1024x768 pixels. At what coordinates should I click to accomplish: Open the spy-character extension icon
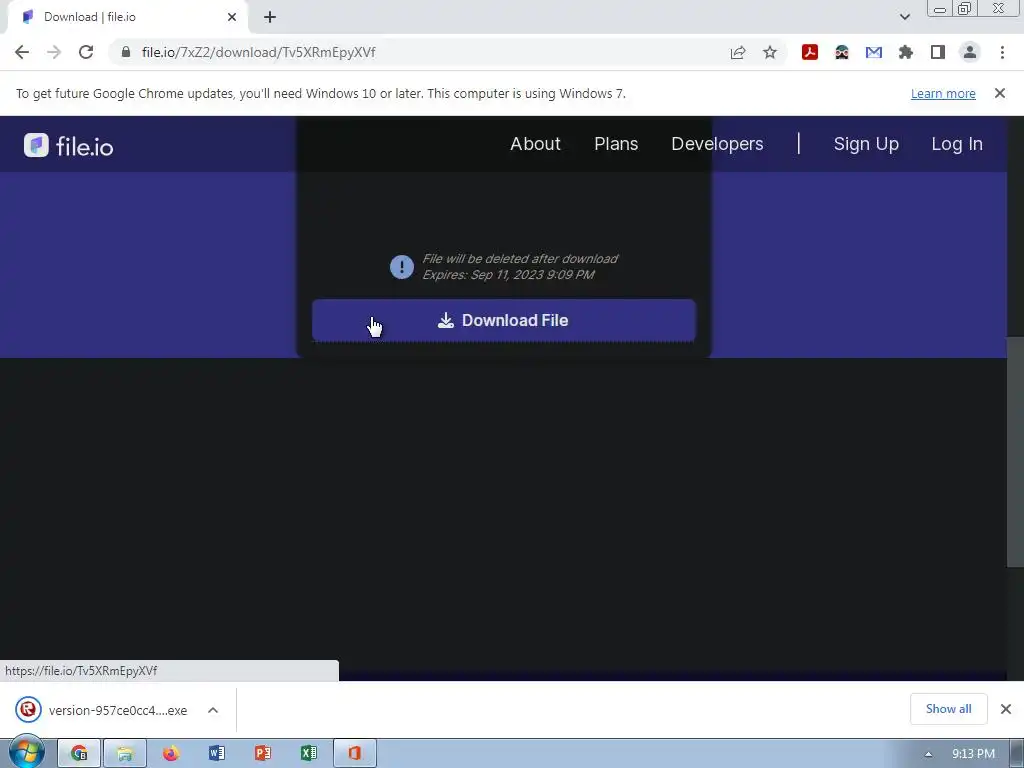[x=842, y=52]
